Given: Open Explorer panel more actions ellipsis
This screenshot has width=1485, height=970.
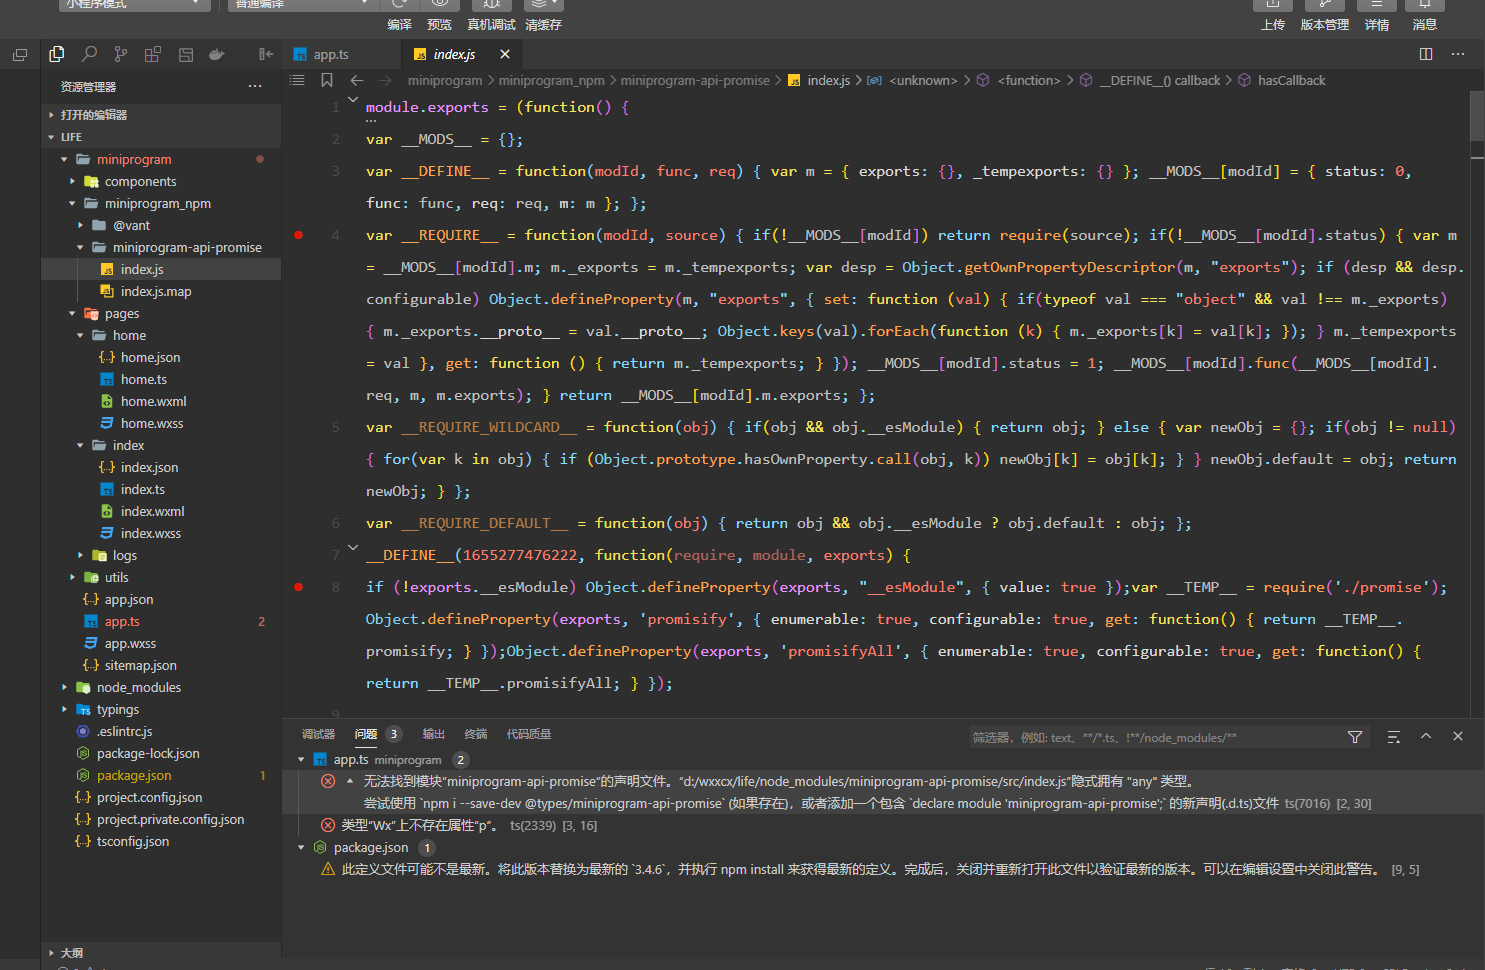Looking at the screenshot, I should coord(255,86).
